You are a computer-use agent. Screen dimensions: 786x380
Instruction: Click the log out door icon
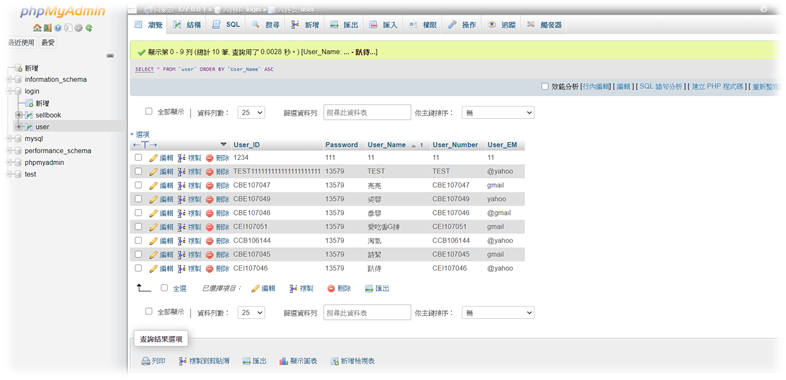[47, 29]
